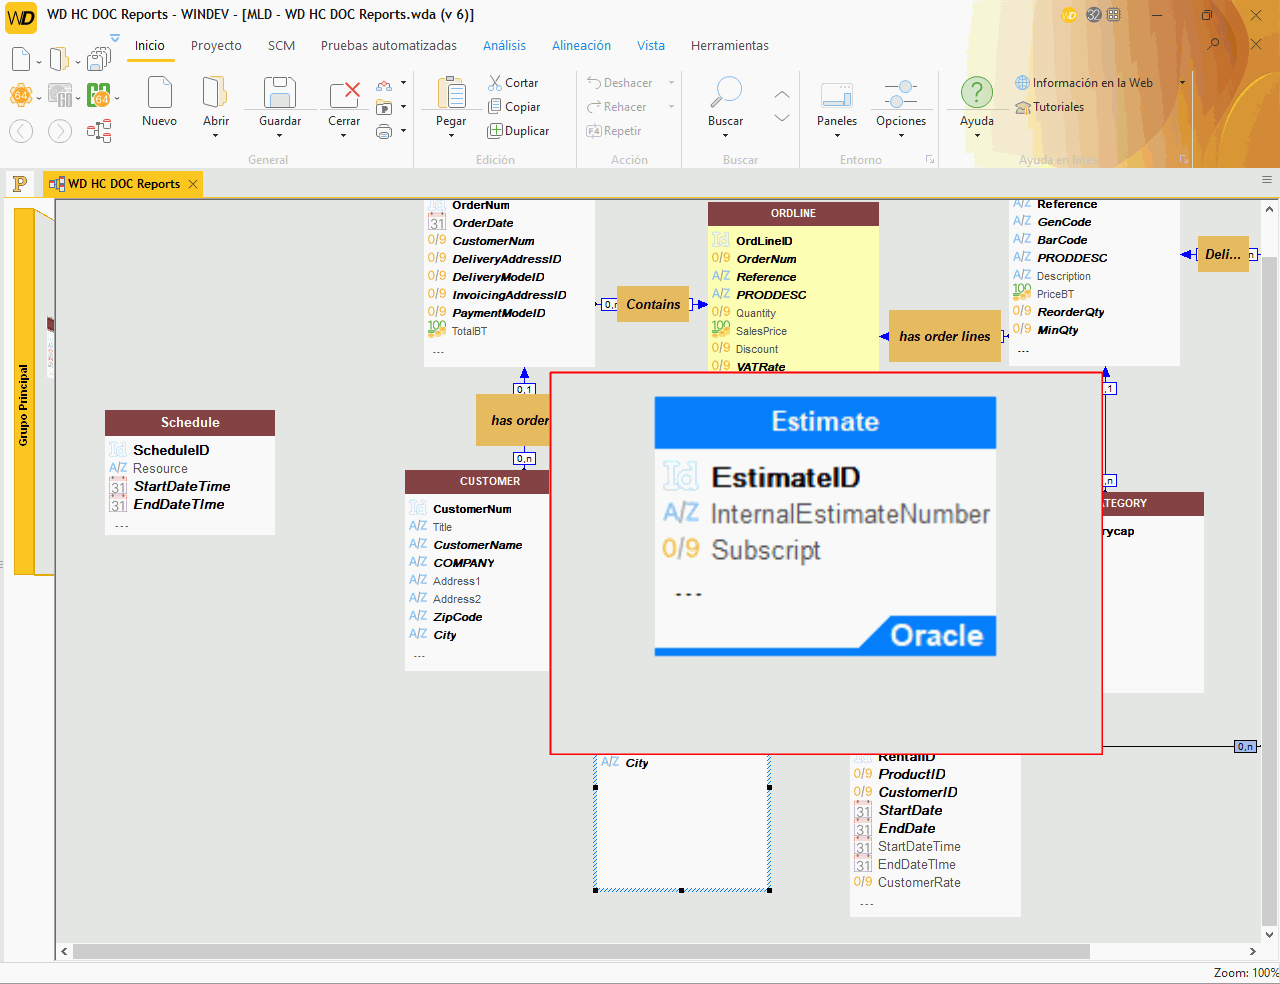Open the Tutoriales link
The image size is (1280, 984).
click(1050, 107)
